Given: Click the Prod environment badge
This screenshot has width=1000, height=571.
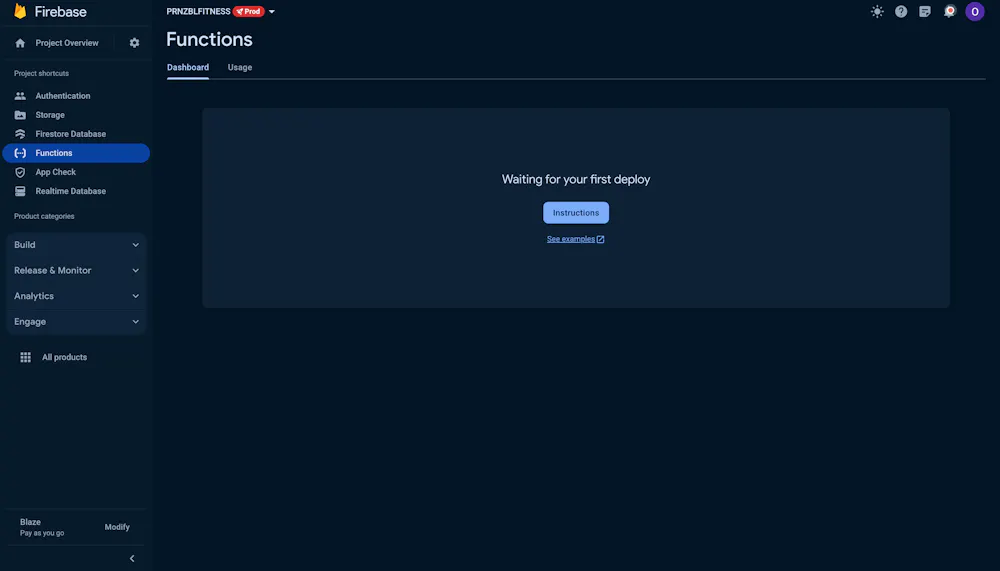Looking at the screenshot, I should [x=249, y=11].
